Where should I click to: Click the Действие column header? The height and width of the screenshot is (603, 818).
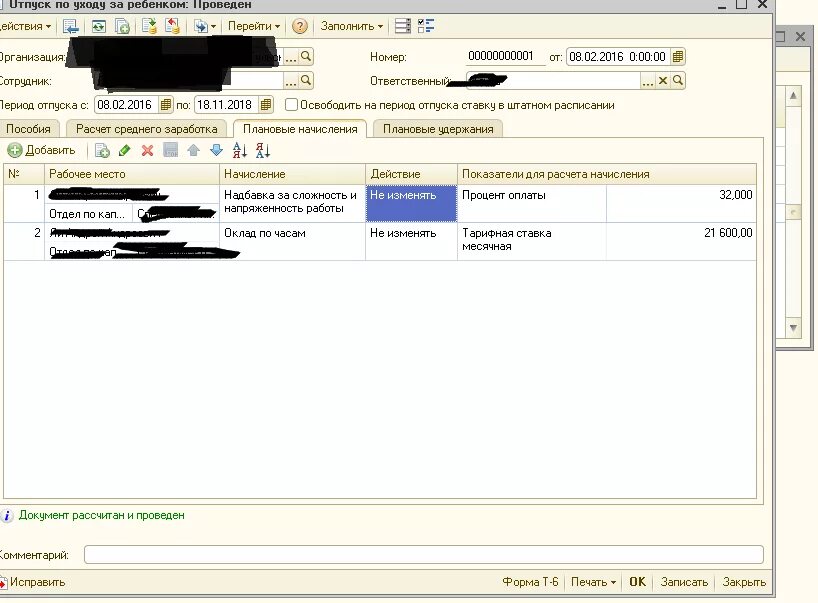point(412,174)
